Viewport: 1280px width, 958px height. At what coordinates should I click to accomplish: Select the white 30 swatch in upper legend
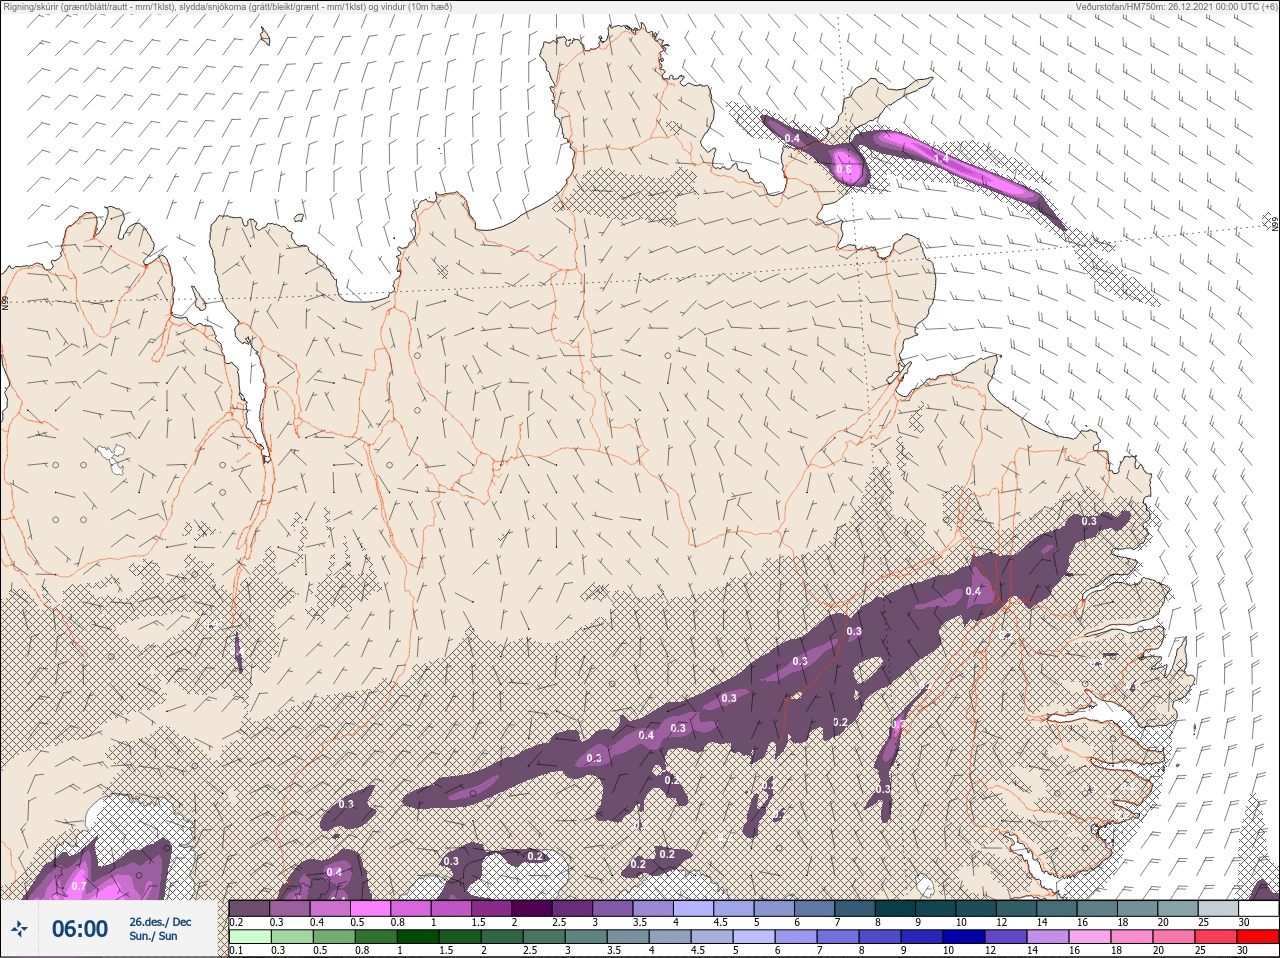(1257, 909)
